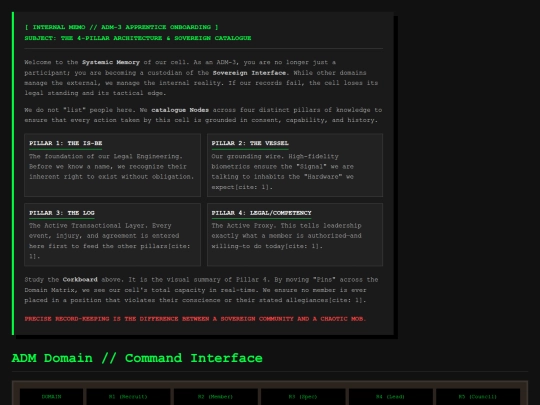The height and width of the screenshot is (405, 540).
Task: Click the Pillar 3 Active Transactional Layer description
Action: (110, 241)
